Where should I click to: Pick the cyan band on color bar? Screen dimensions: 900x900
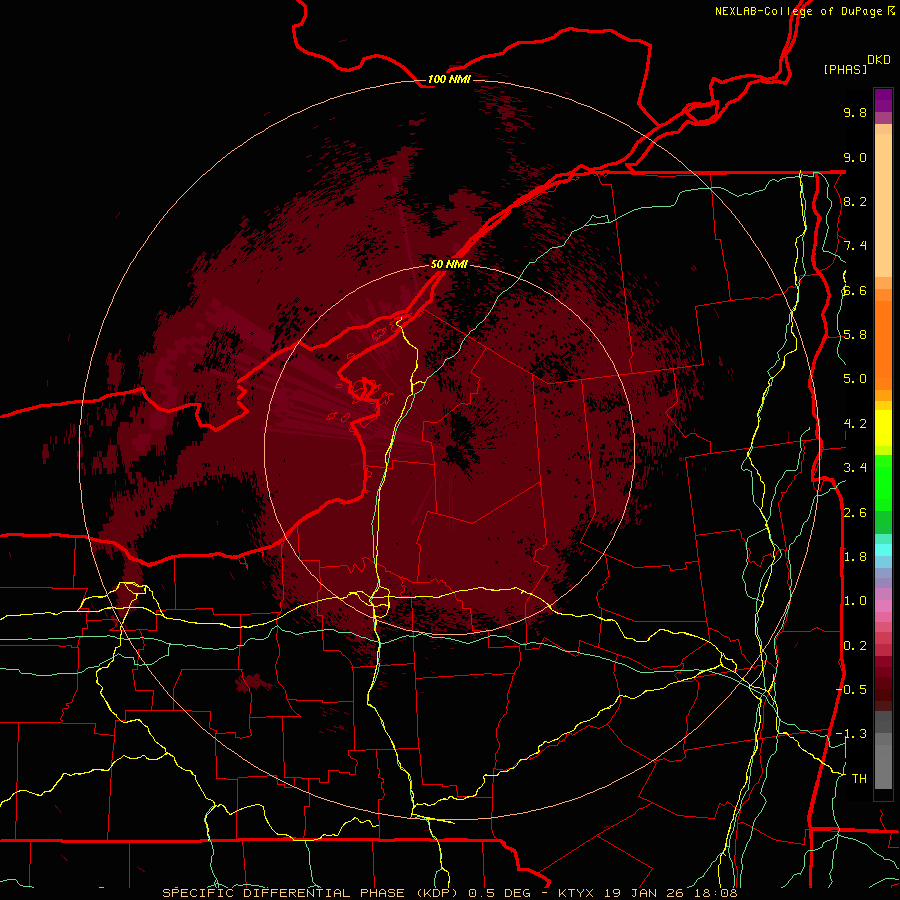pyautogui.click(x=883, y=550)
